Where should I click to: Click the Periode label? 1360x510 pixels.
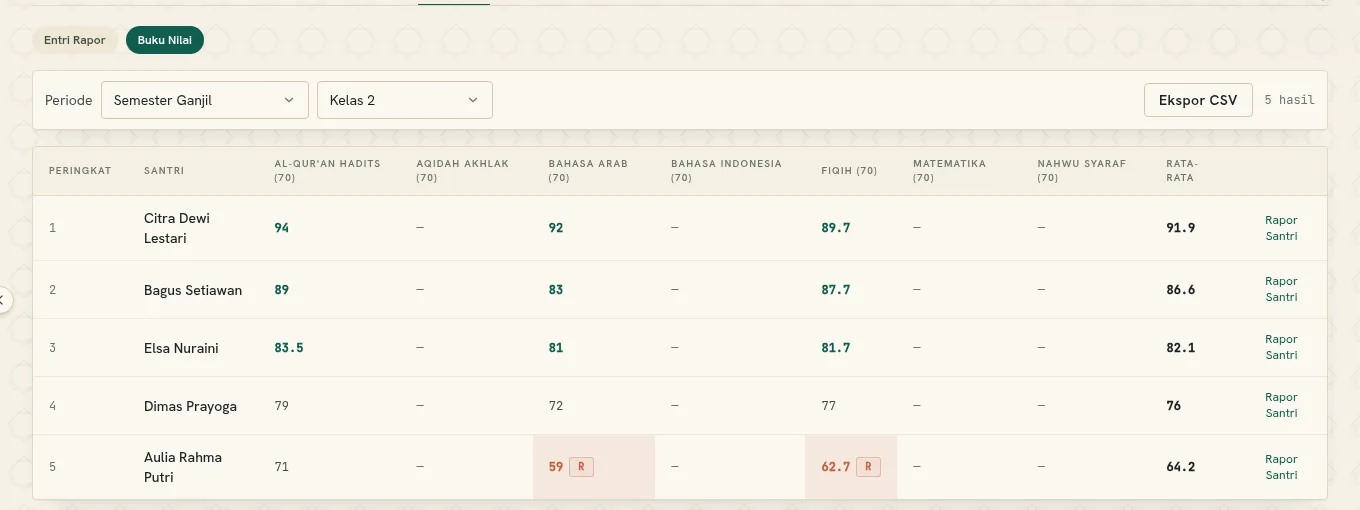pos(69,100)
